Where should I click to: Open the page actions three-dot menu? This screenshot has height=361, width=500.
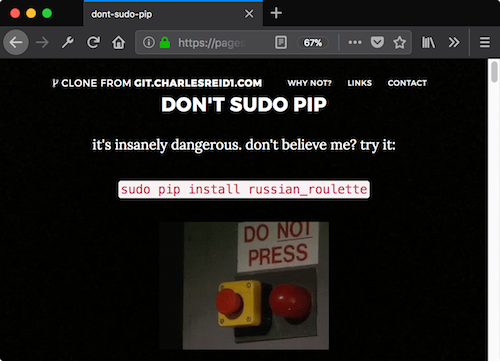tap(355, 42)
